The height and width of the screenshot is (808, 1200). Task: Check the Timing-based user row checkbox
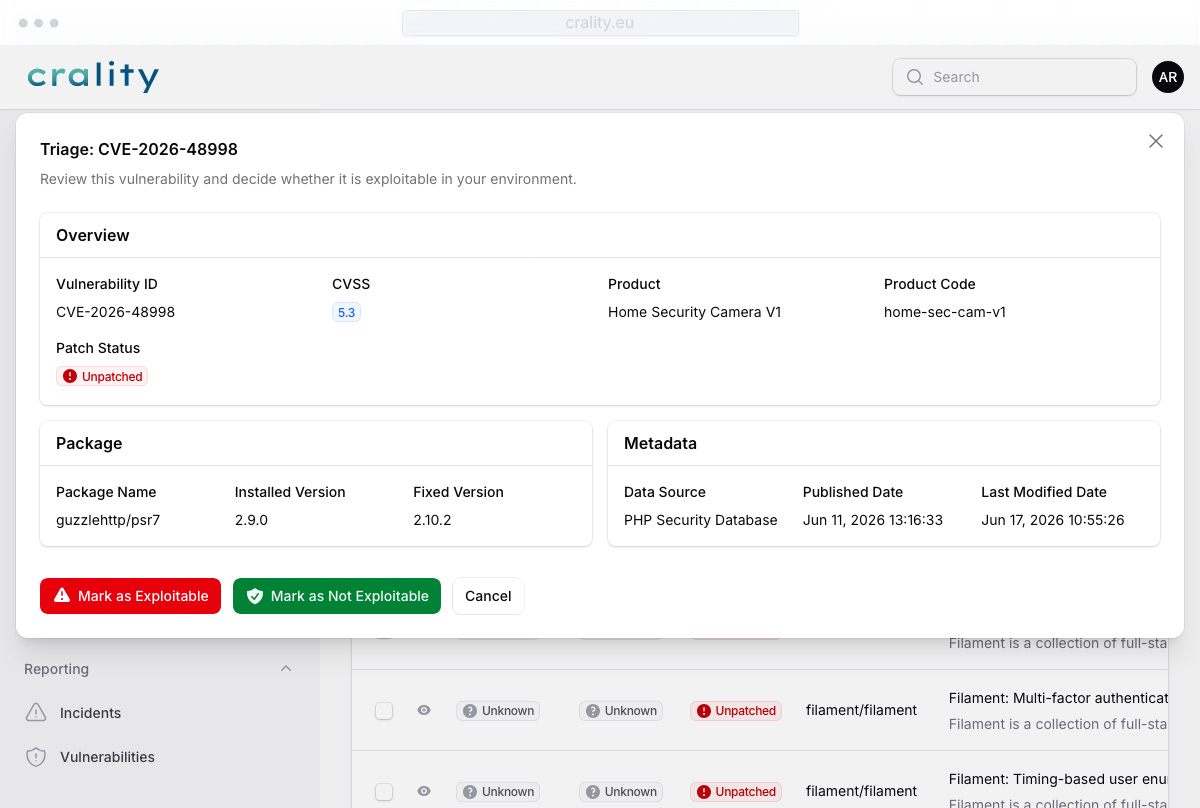point(384,792)
